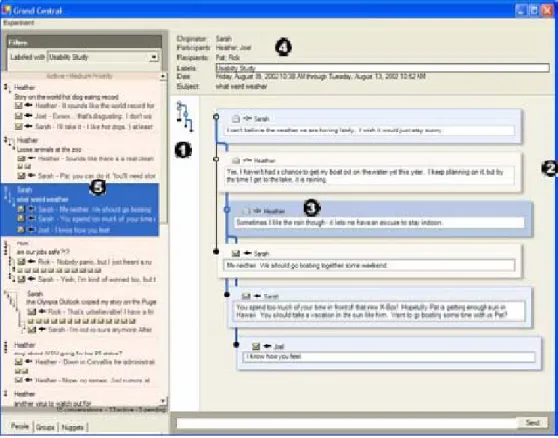Viewport: 558px width, 438px height.
Task: Open the "Labeled with" Usability Study dropdown
Action: pos(103,57)
